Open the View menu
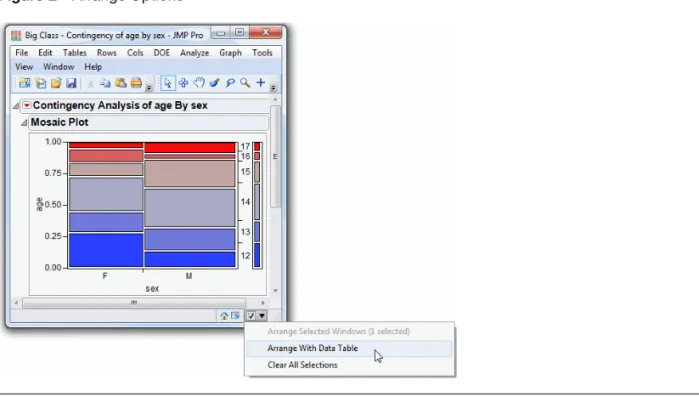Image resolution: width=699 pixels, height=397 pixels. [24, 67]
